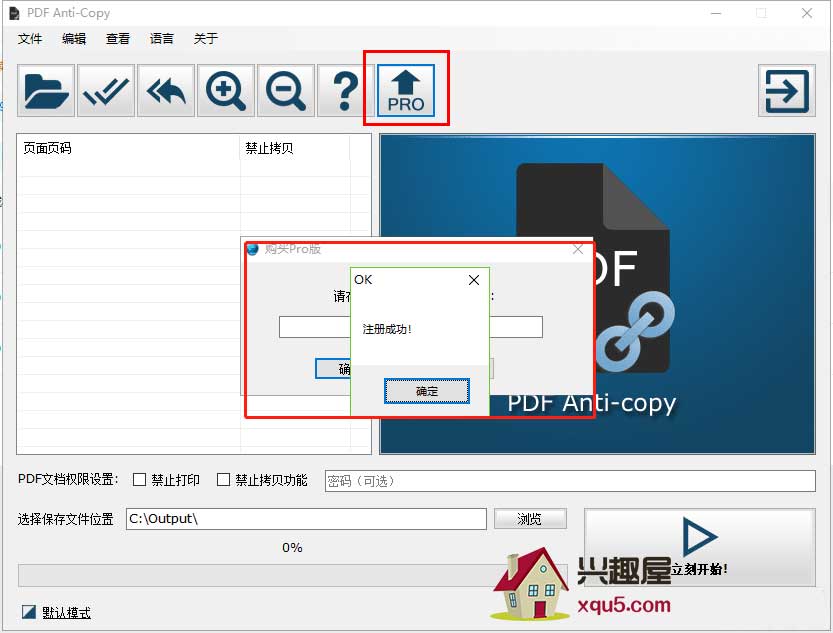
Task: Open the 编辑 menu
Action: [x=74, y=39]
